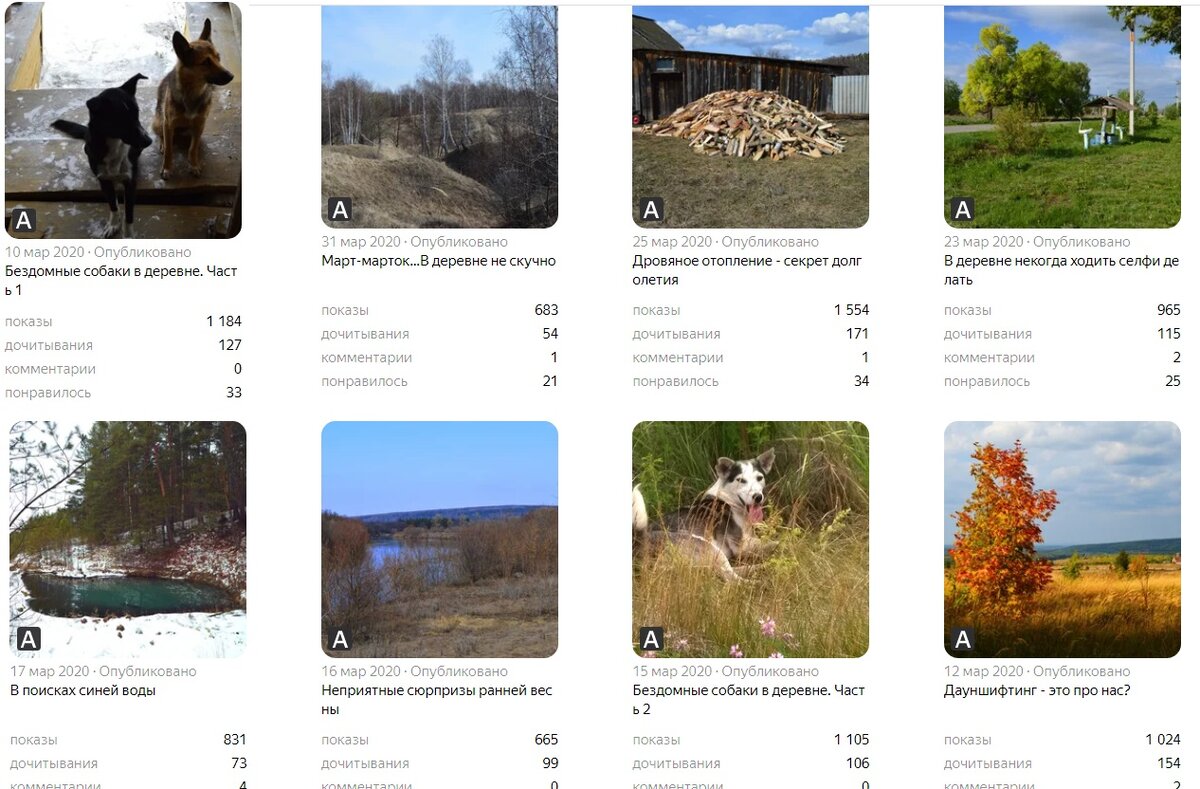Viewport: 1200px width, 789px height.
Task: Click the two dogs on porch thumbnail
Action: [x=123, y=120]
